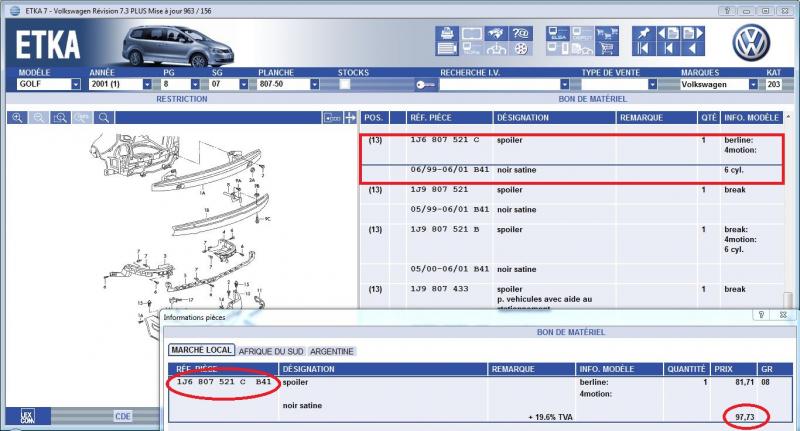
Task: Click the move splitter arrows icon
Action: click(x=350, y=118)
